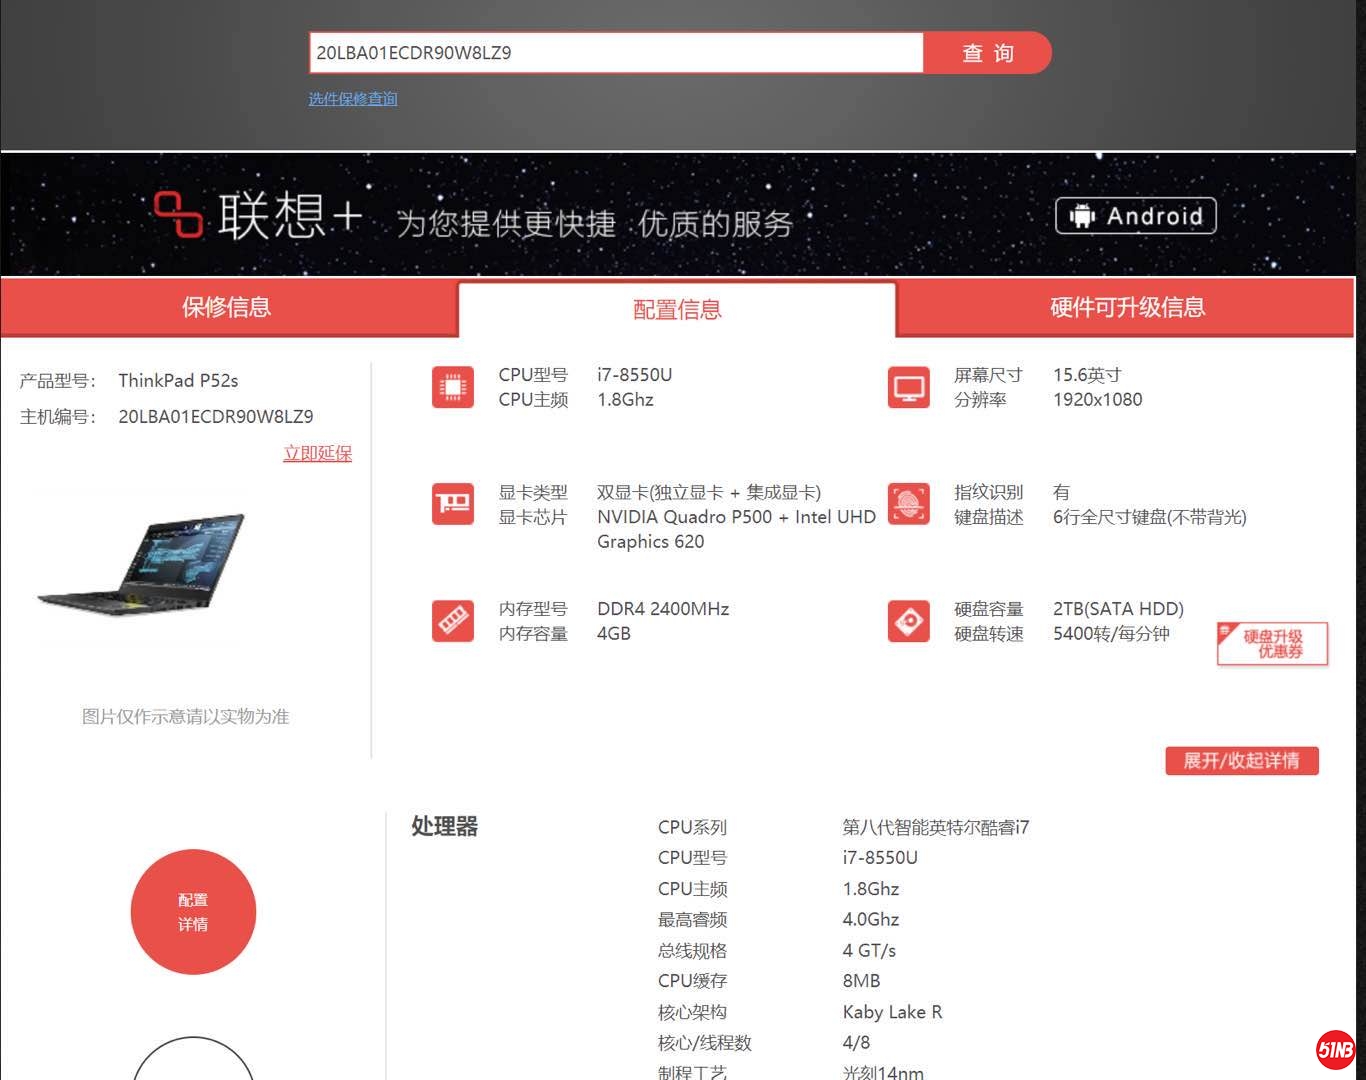The height and width of the screenshot is (1080, 1366).
Task: Open the 选件保修查询 link
Action: 352,98
